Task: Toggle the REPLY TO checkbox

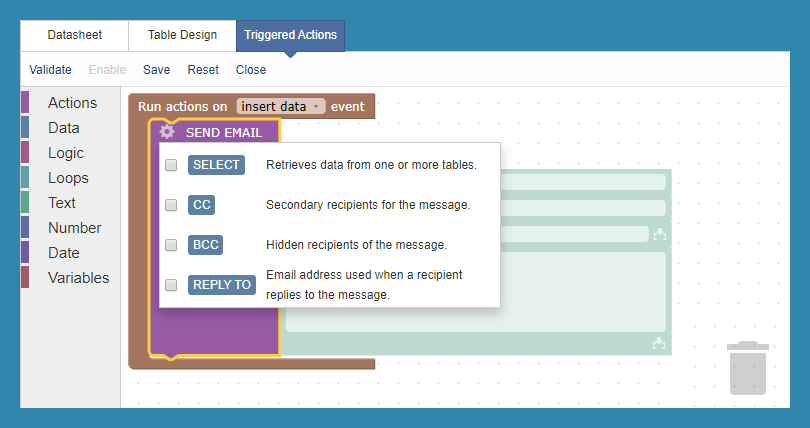Action: [x=171, y=285]
